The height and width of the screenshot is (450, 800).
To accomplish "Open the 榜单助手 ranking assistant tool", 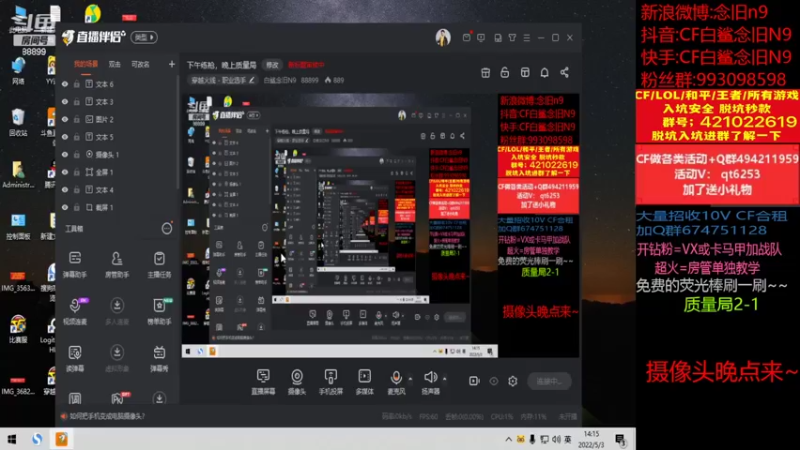I will pyautogui.click(x=159, y=311).
